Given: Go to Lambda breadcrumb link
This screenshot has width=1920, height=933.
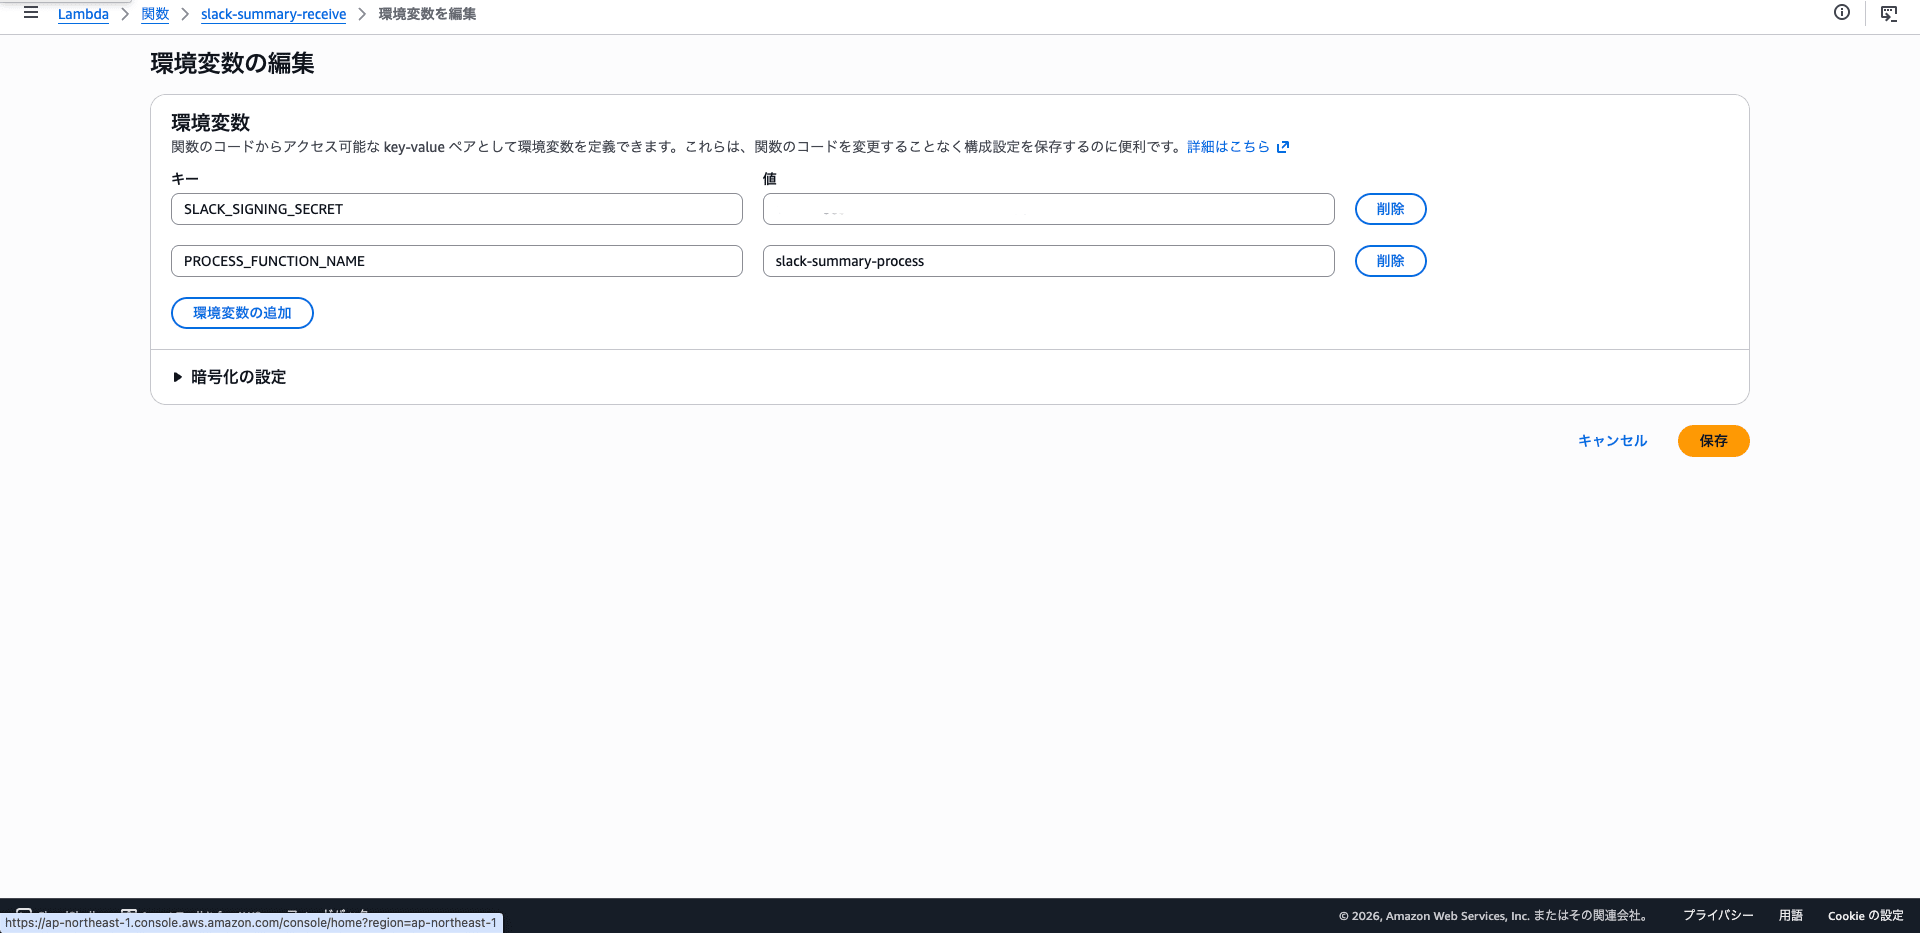Looking at the screenshot, I should [83, 14].
